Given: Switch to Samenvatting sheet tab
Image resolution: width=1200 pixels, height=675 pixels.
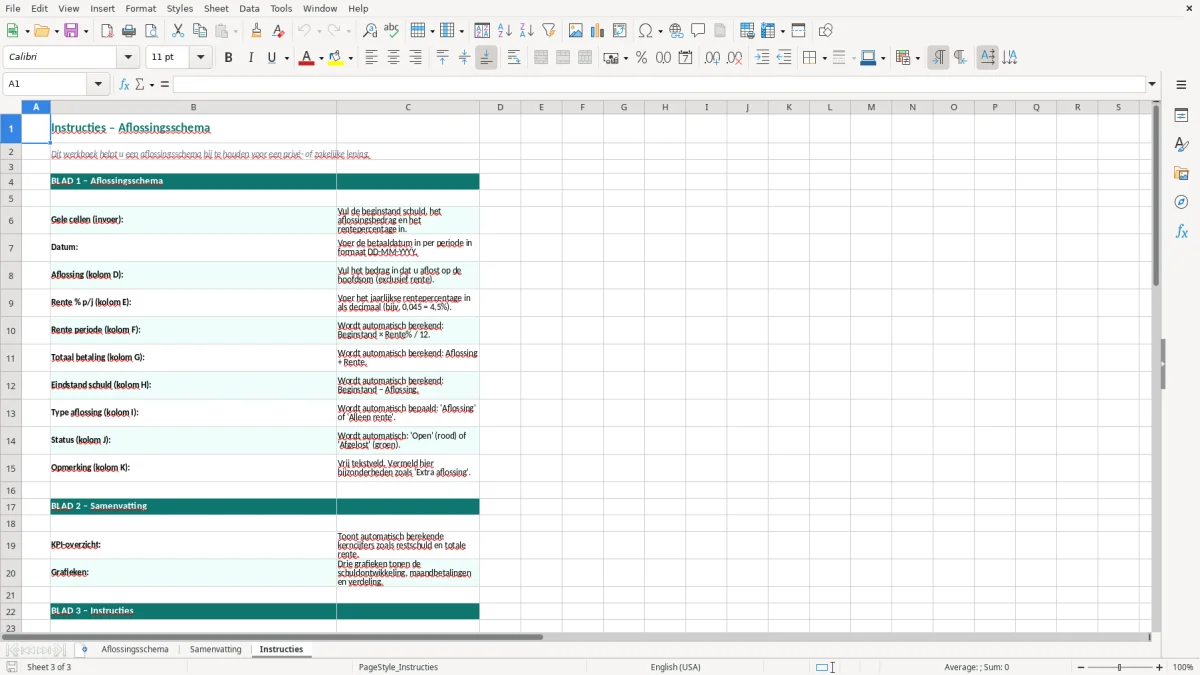Looking at the screenshot, I should (x=216, y=649).
